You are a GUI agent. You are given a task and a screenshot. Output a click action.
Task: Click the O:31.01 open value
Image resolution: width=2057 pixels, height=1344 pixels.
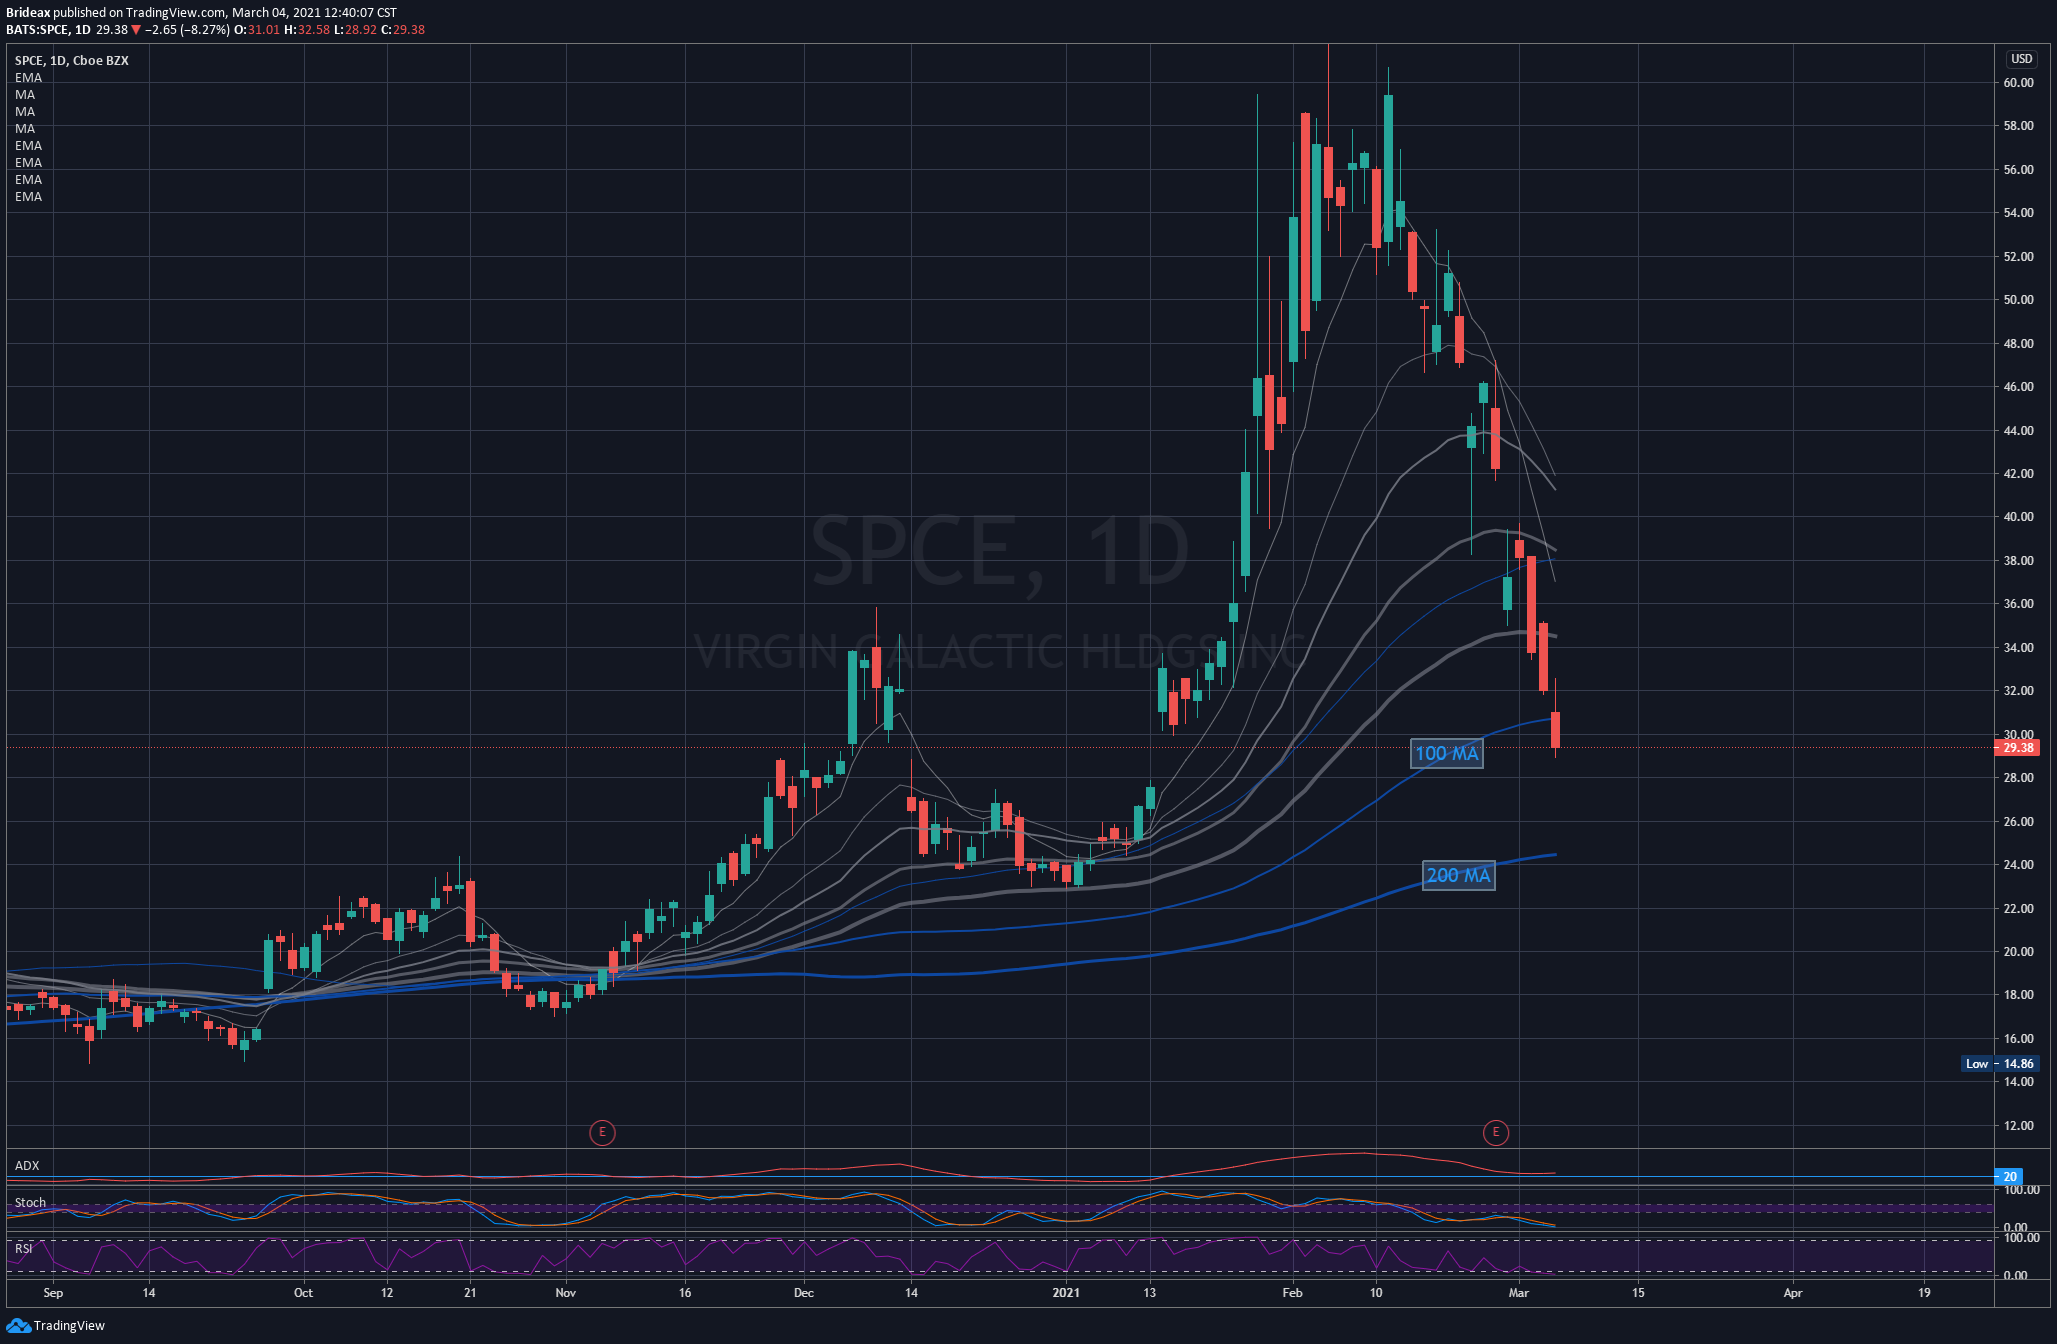click(x=257, y=30)
